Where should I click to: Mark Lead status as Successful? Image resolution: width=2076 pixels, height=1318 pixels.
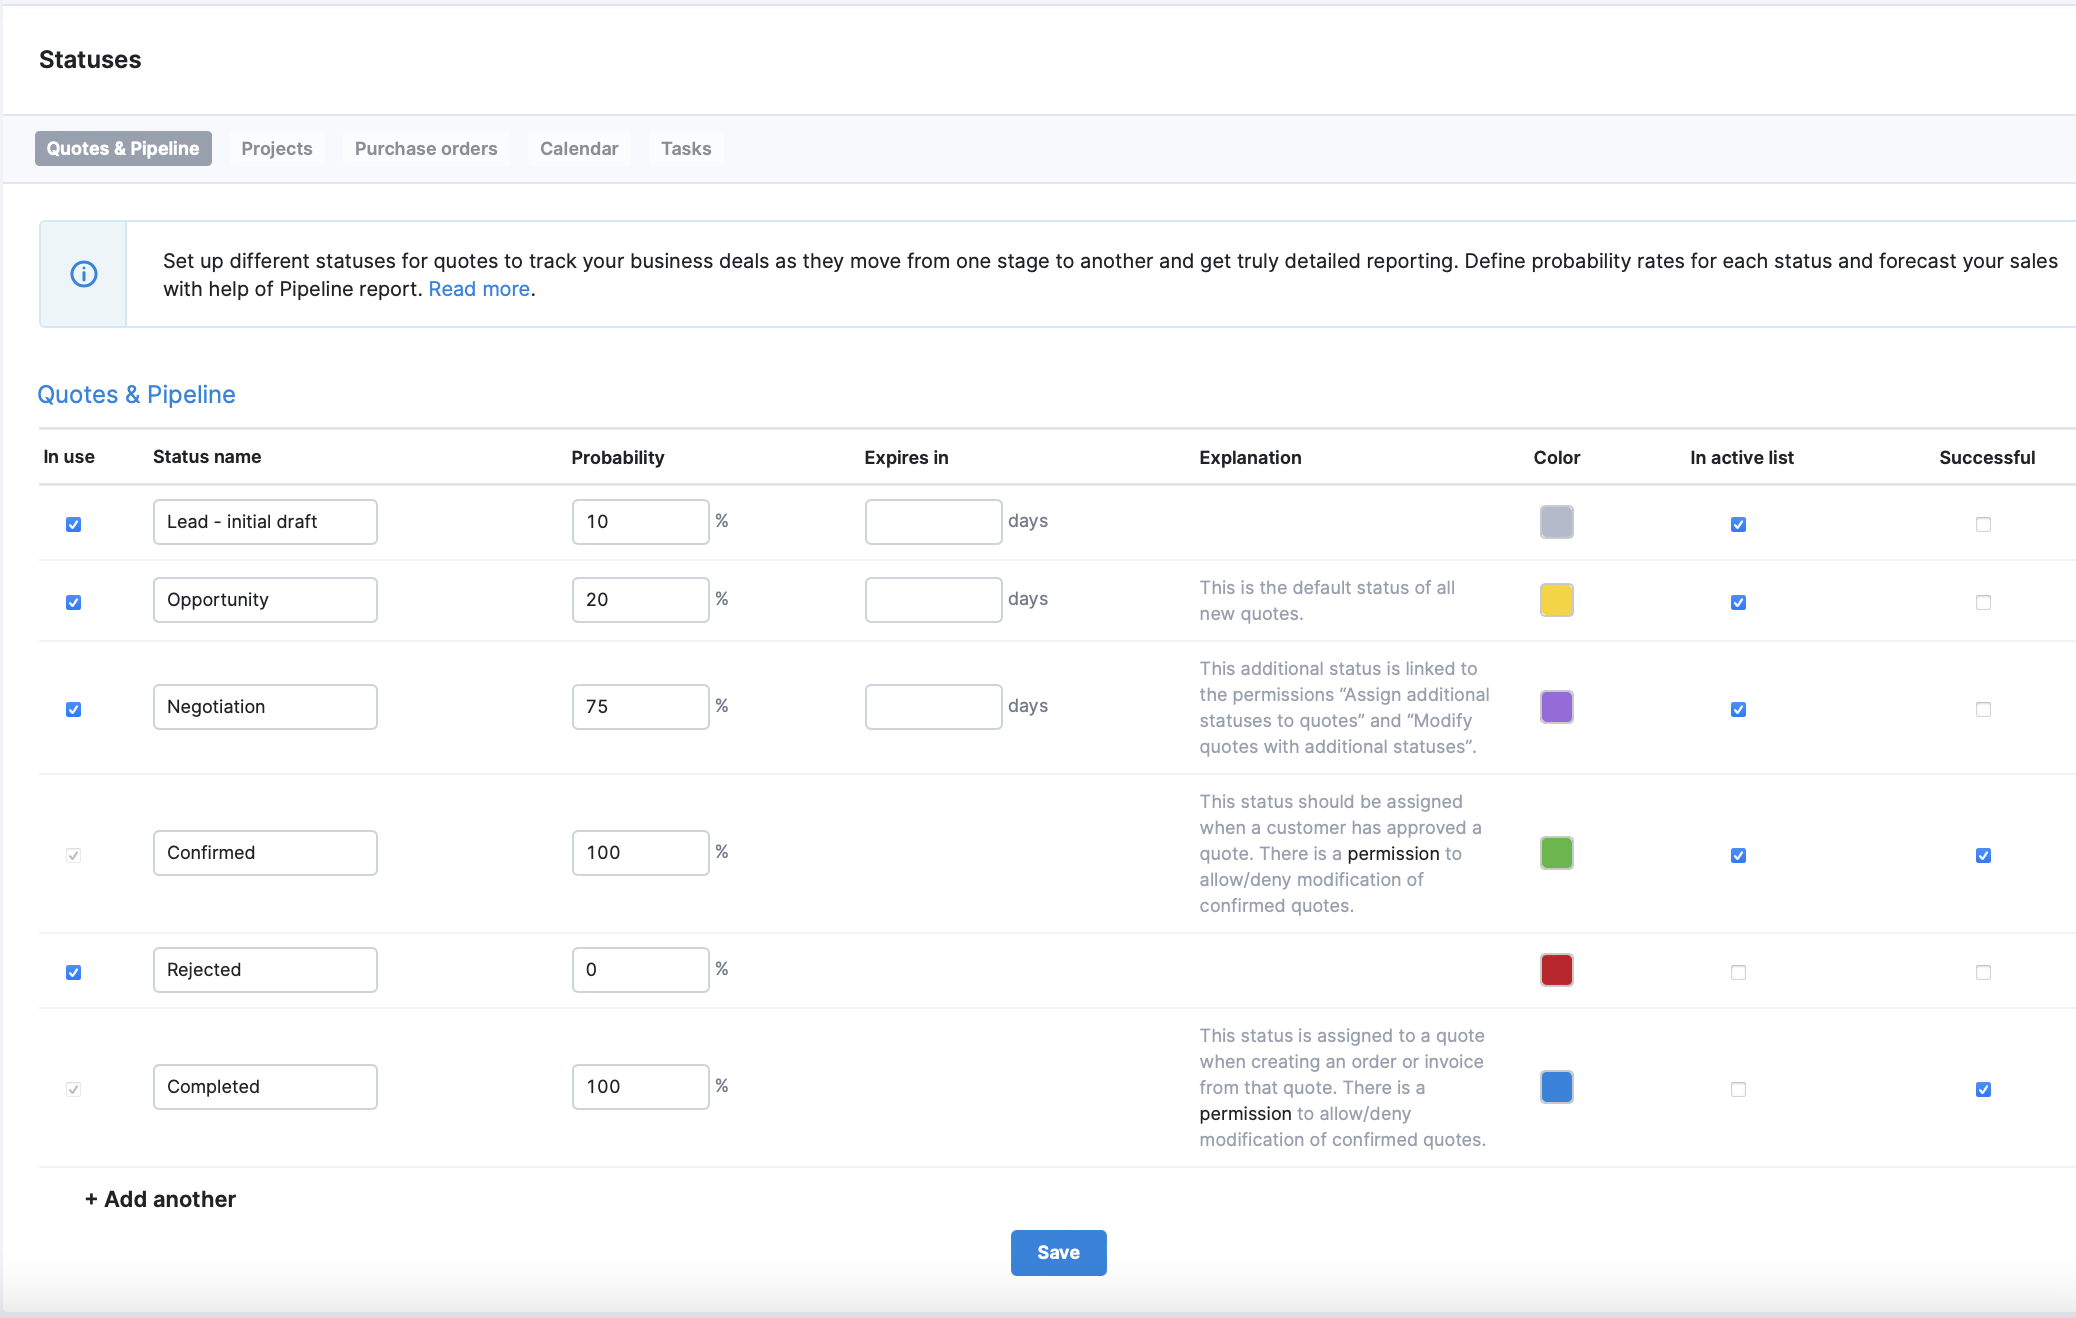click(x=1983, y=523)
